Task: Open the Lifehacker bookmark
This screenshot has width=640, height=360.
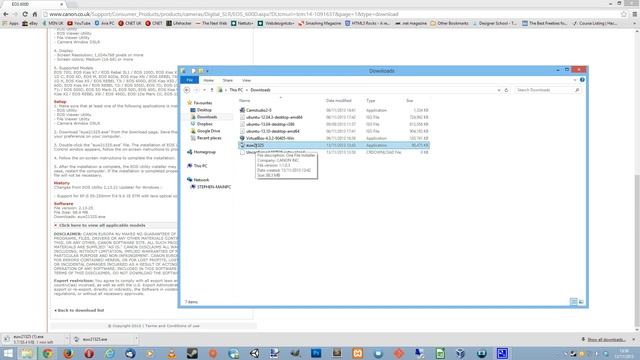Action: [179, 23]
